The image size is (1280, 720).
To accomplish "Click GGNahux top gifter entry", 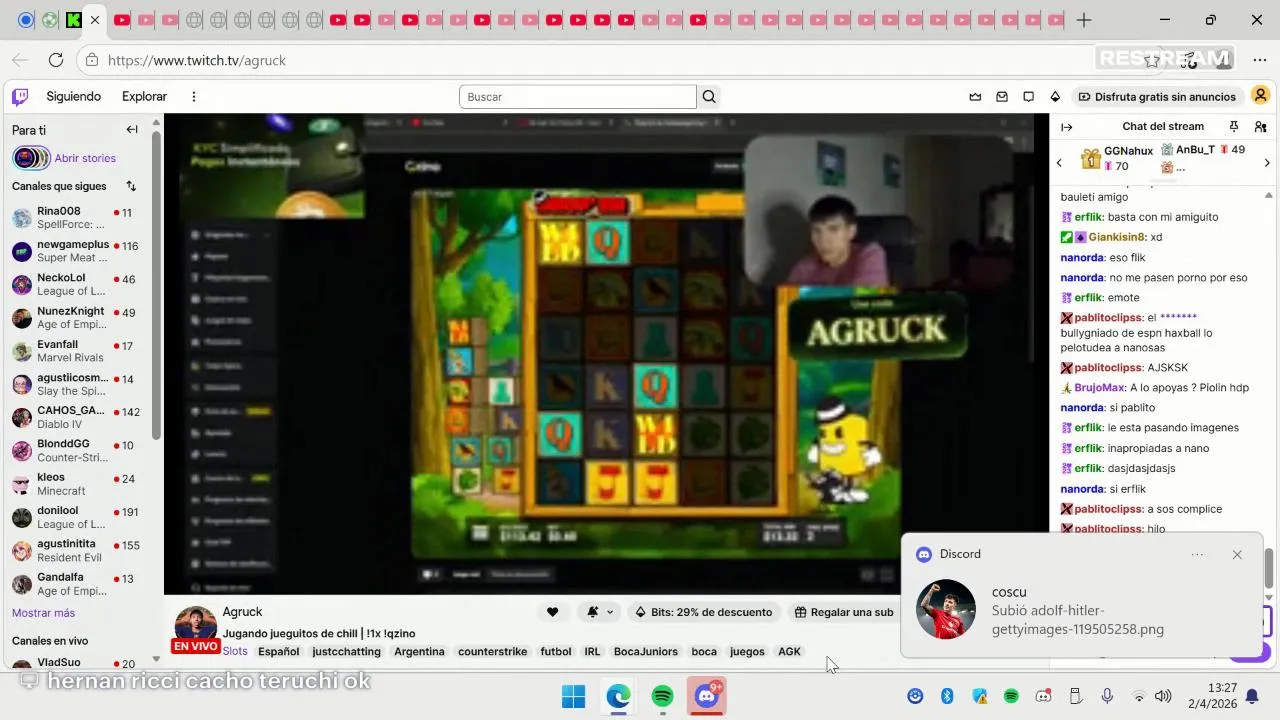I will click(x=1117, y=159).
